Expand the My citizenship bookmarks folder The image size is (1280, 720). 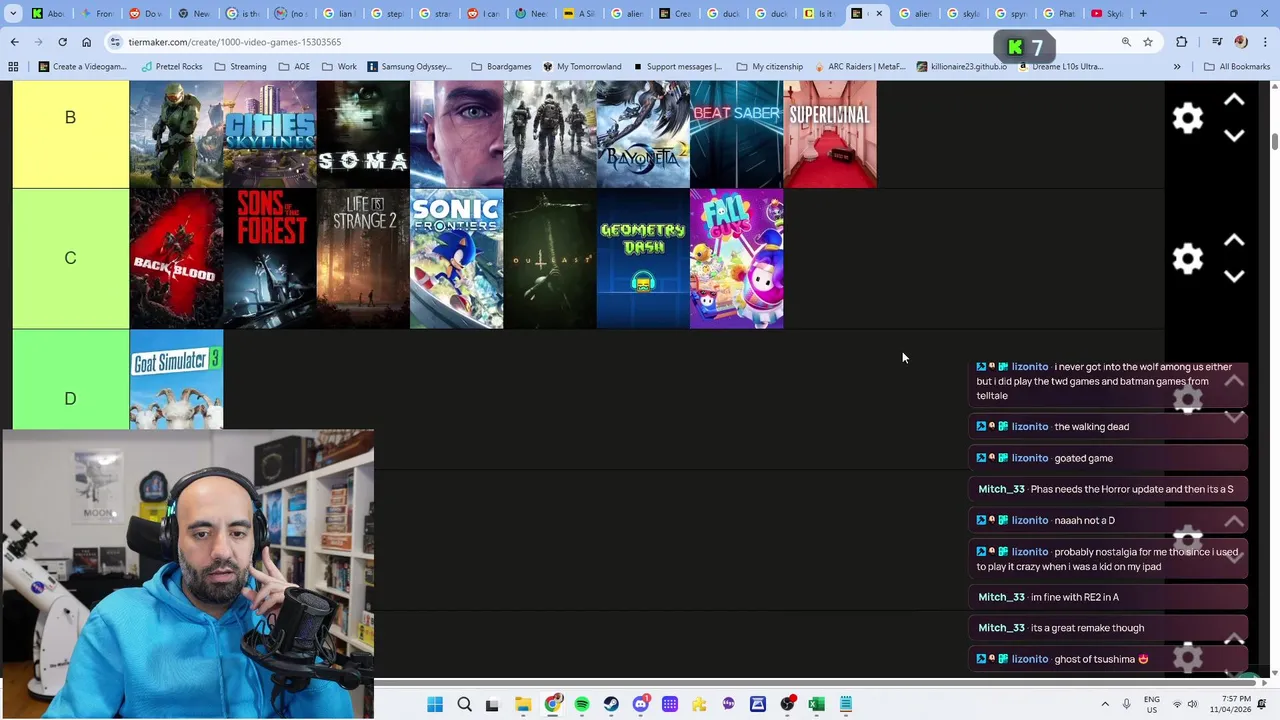click(x=770, y=67)
